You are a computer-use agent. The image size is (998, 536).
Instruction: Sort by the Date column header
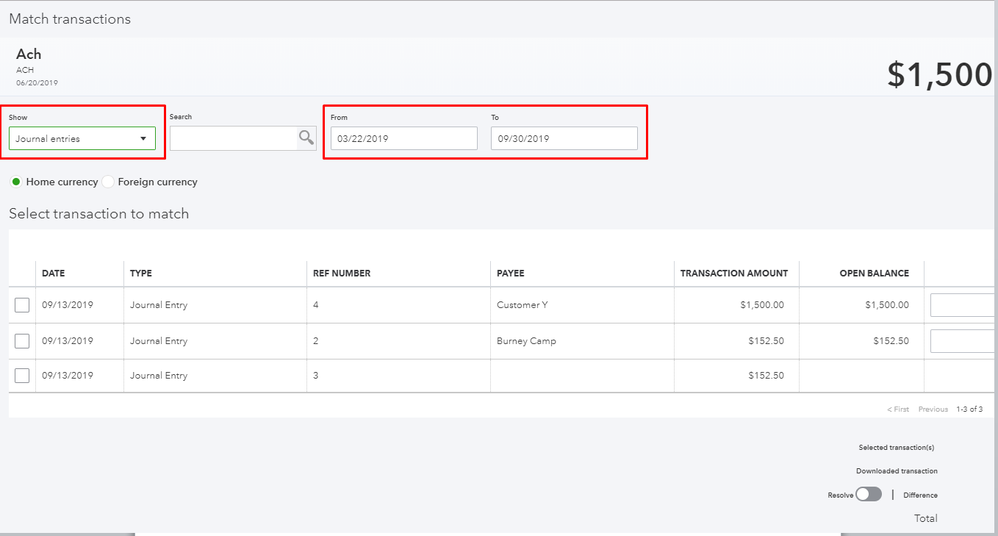(x=54, y=273)
